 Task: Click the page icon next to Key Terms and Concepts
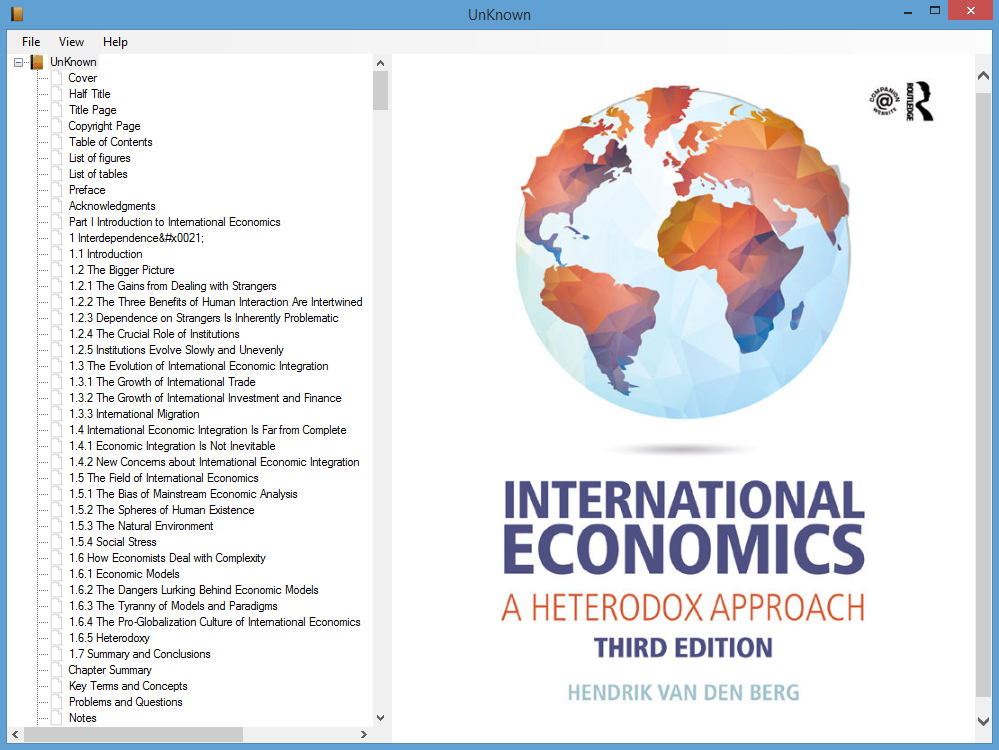click(57, 686)
